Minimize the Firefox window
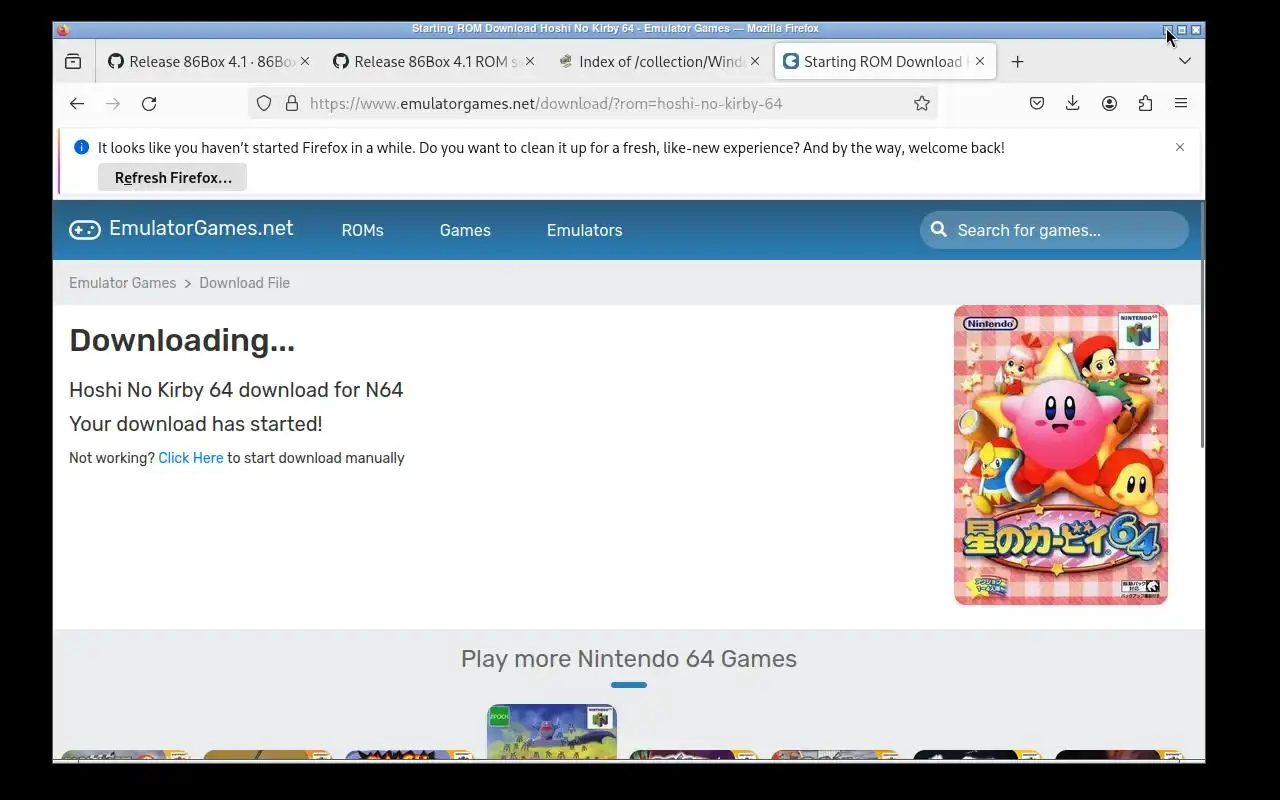Screen dimensions: 1280x800 click(1168, 30)
